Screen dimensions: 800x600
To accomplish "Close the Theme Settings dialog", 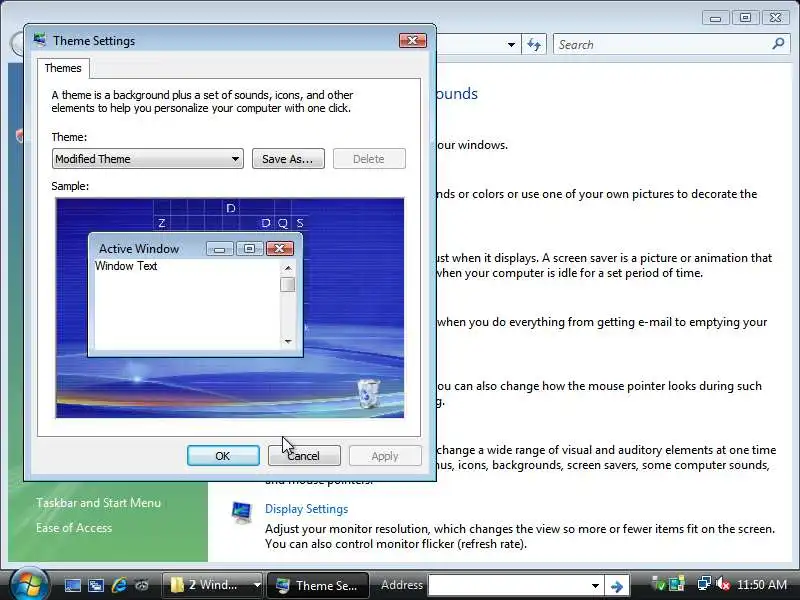I will pyautogui.click(x=412, y=40).
